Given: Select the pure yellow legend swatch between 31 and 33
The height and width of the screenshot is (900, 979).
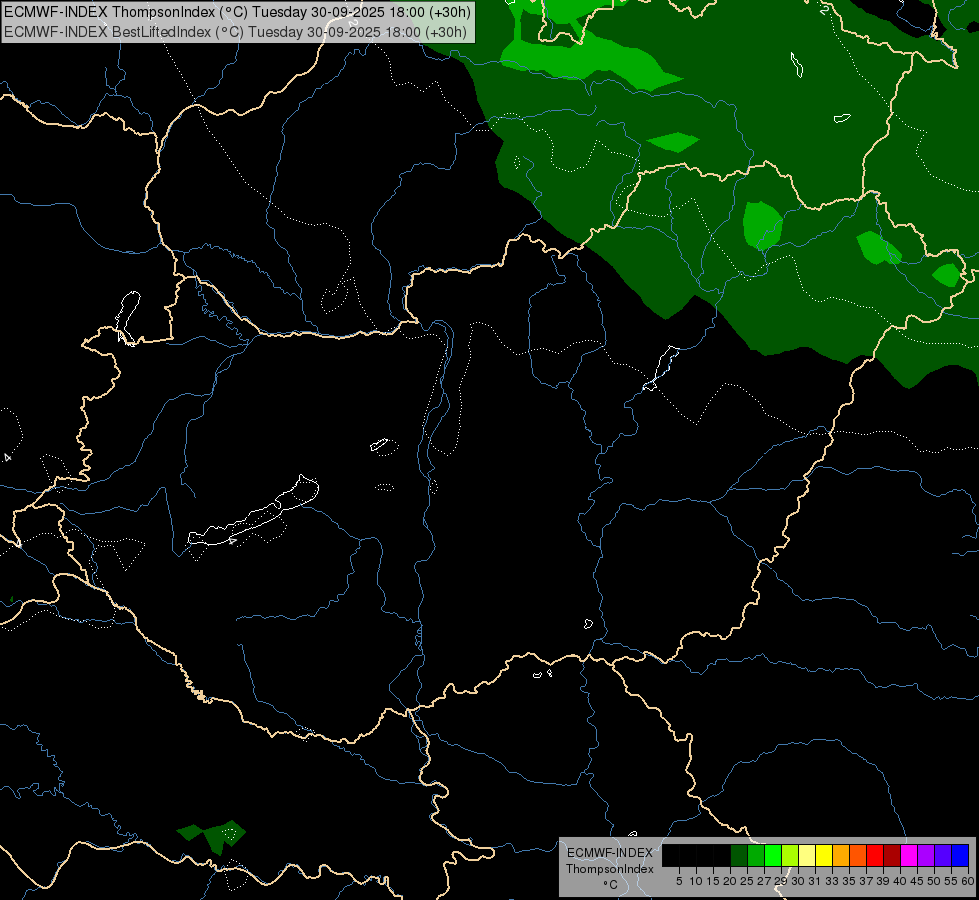Looking at the screenshot, I should pyautogui.click(x=824, y=855).
